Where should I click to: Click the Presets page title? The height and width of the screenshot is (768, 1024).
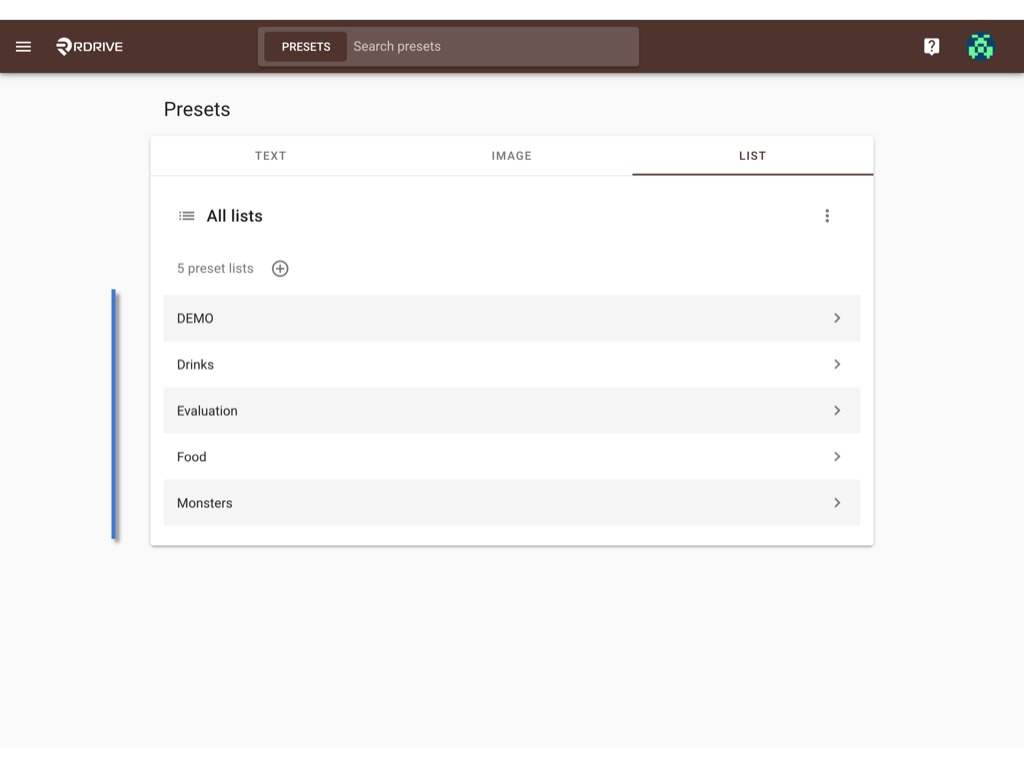point(197,109)
